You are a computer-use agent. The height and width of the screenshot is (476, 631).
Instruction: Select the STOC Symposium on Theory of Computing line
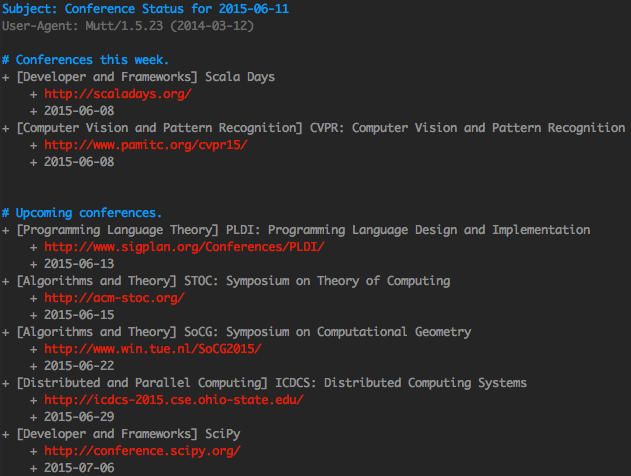coord(226,281)
